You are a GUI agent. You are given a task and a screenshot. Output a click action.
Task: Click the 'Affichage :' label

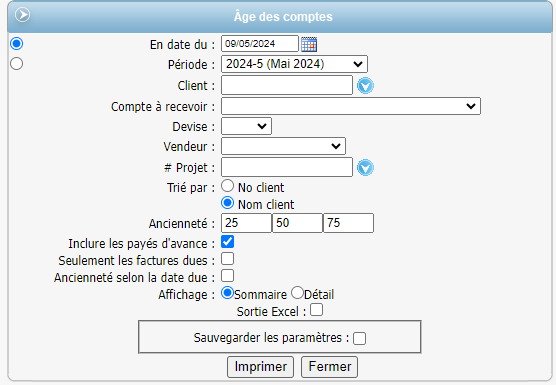(187, 295)
